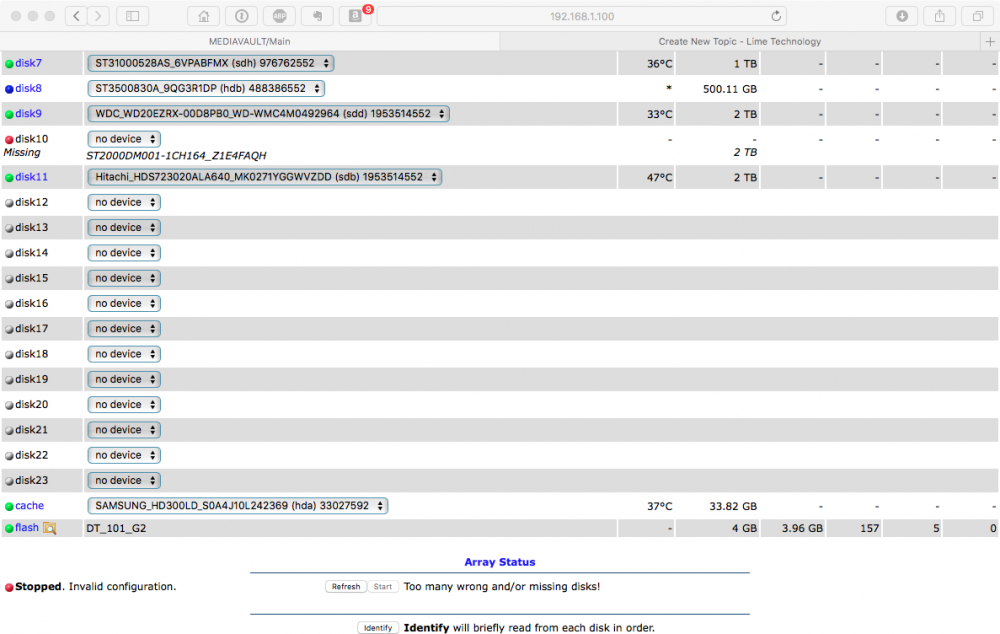Viewport: 1000px width, 634px height.
Task: Reload the page with refresh icon
Action: 776,16
